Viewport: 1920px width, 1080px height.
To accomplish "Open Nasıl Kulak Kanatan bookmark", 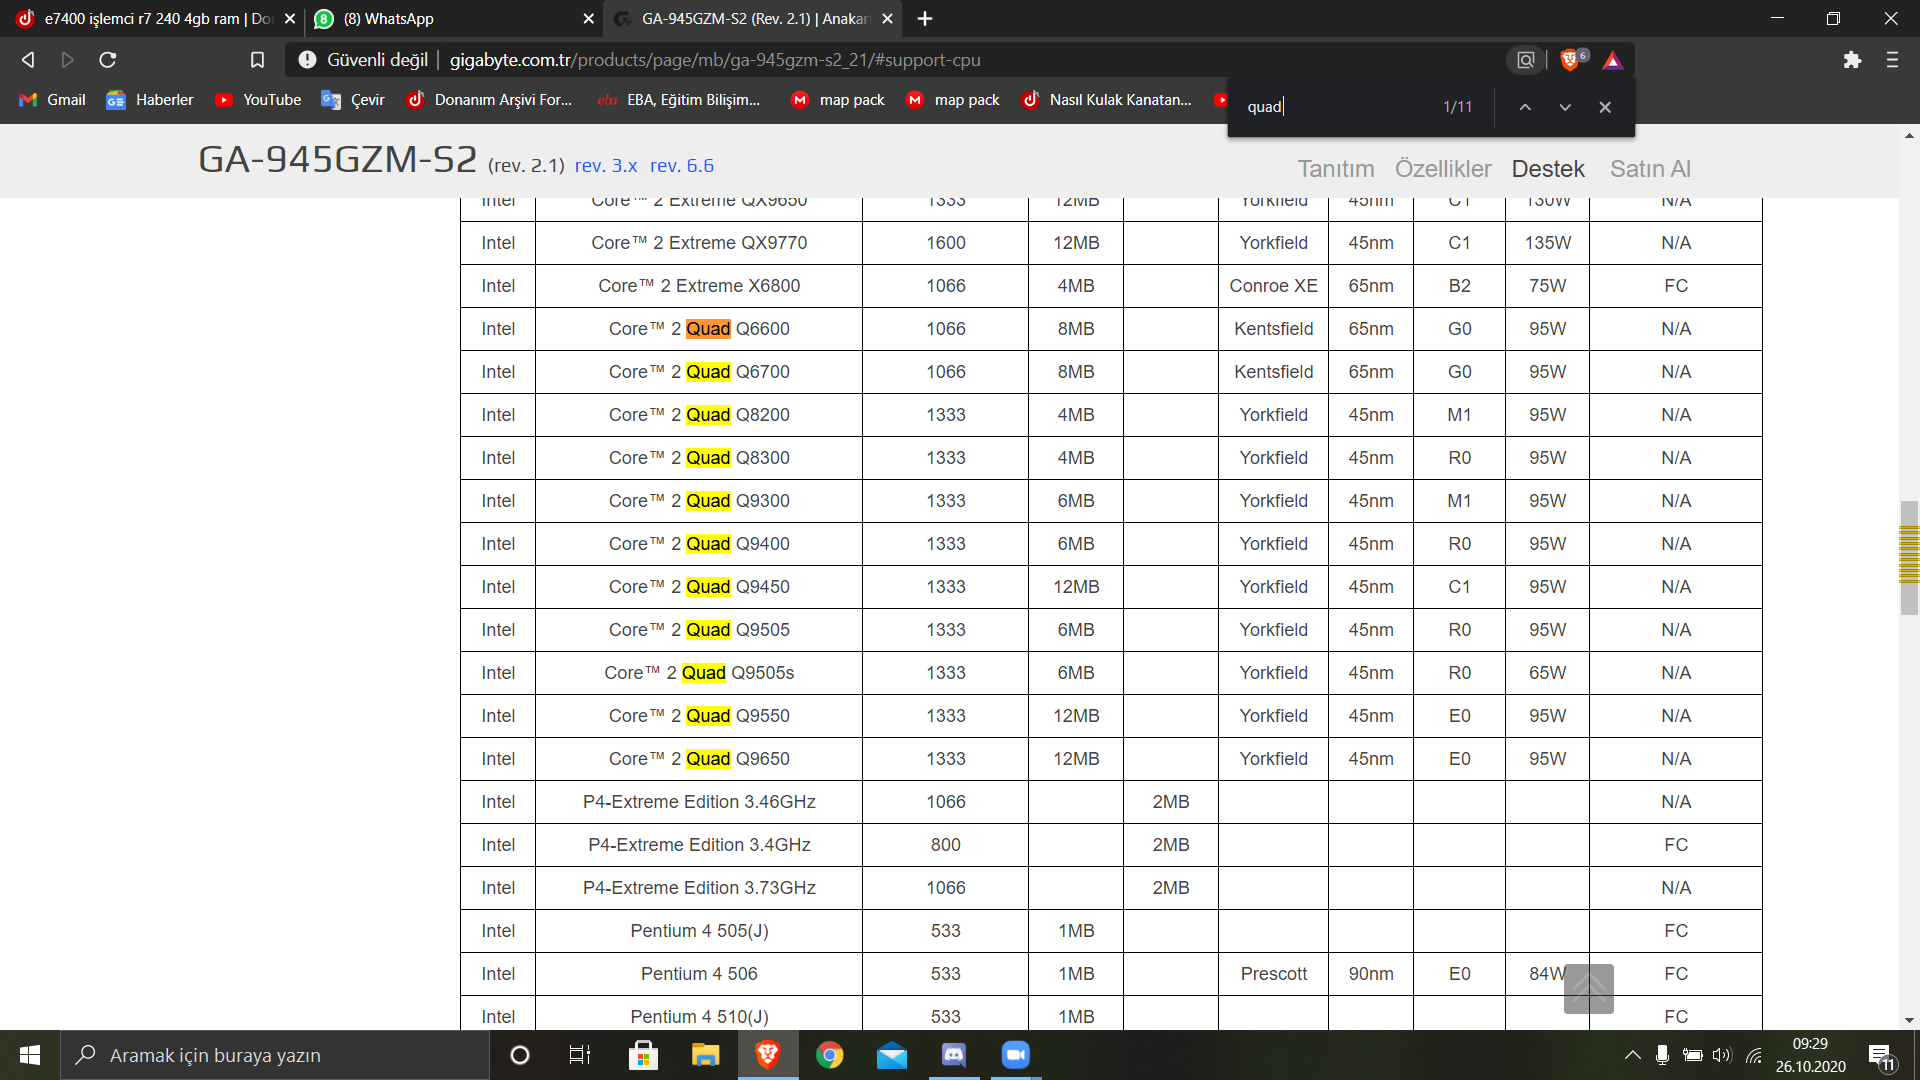I will point(1107,100).
